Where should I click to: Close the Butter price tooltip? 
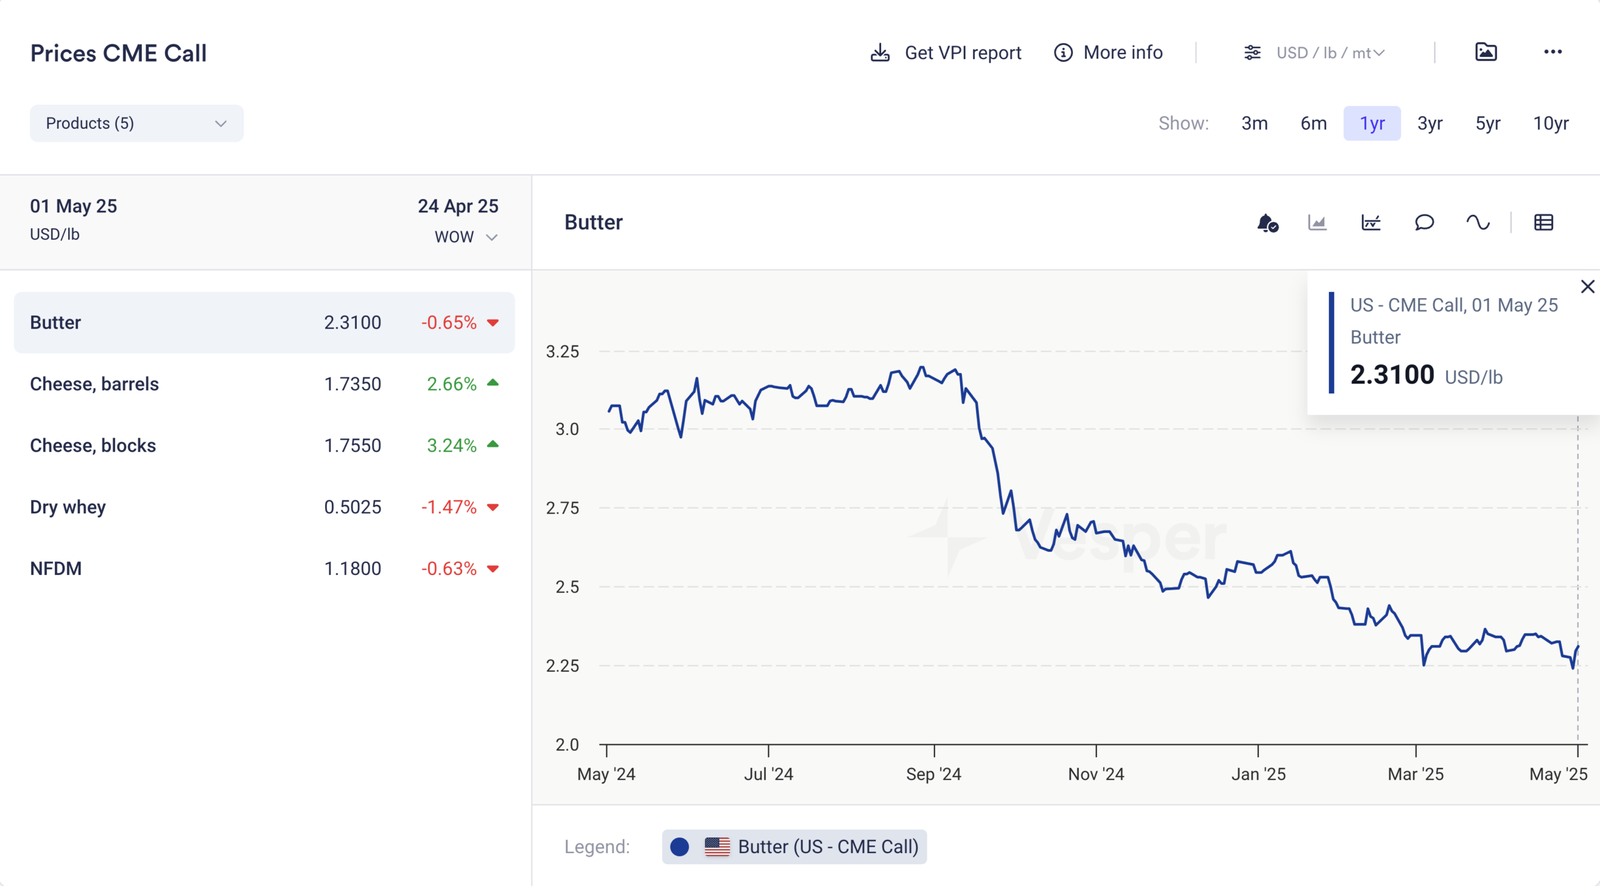(1587, 287)
